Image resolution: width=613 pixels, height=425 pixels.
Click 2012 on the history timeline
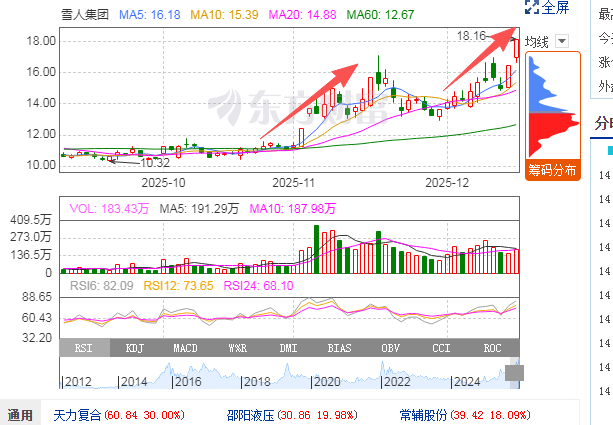[78, 382]
